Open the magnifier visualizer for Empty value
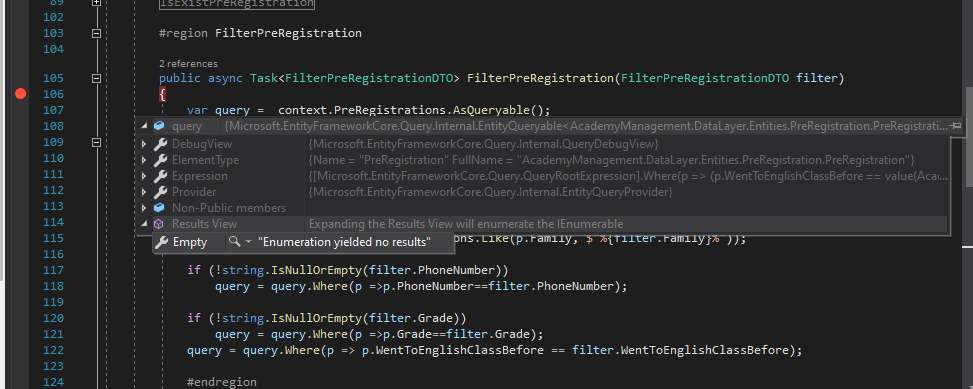This screenshot has height=389, width=973. coord(235,242)
